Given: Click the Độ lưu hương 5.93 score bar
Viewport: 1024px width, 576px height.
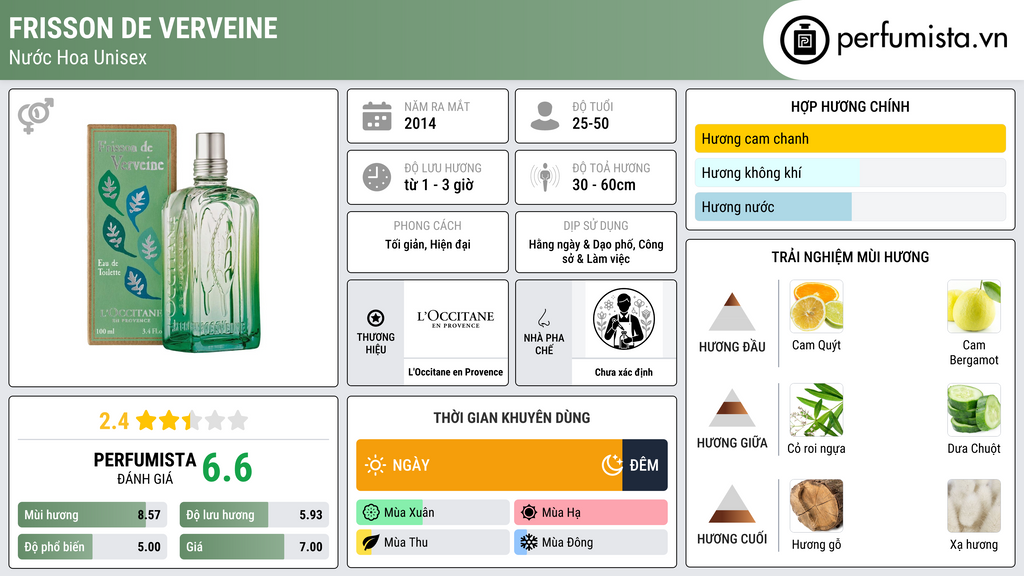Looking at the screenshot, I should (254, 515).
